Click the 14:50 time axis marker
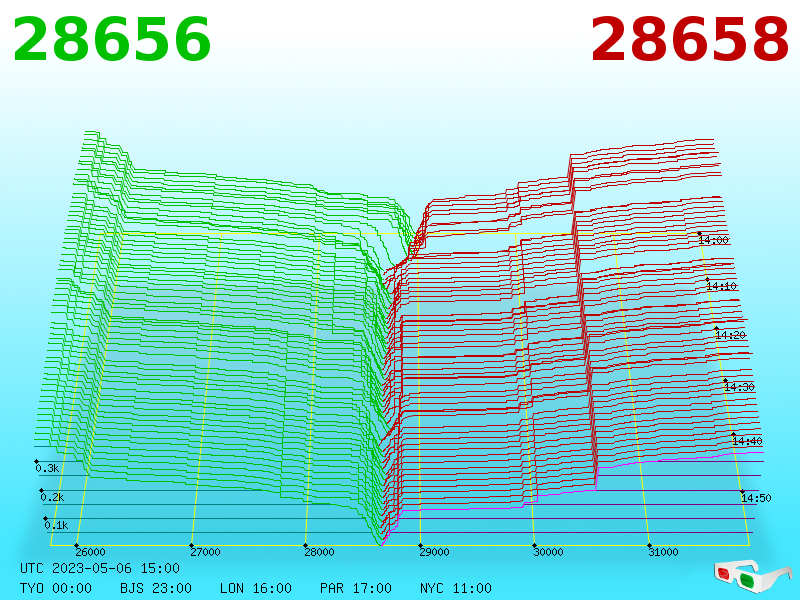 pos(756,497)
